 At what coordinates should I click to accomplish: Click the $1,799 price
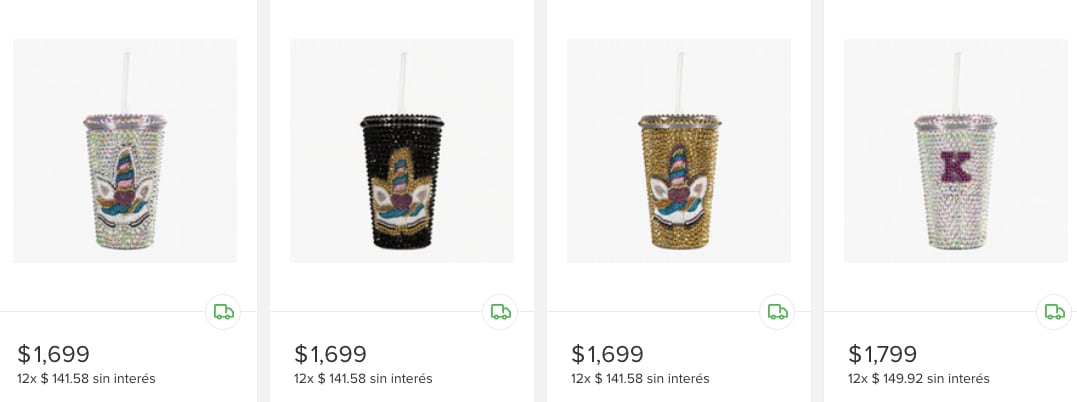click(x=884, y=354)
